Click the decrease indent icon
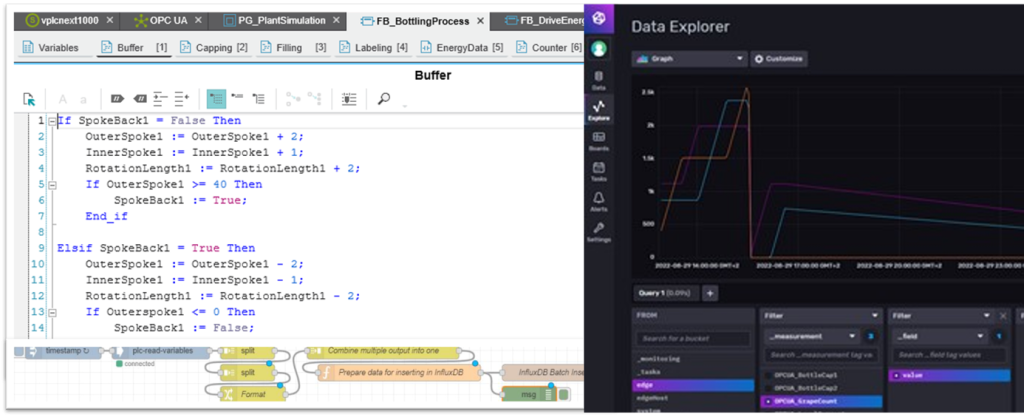Image resolution: width=1024 pixels, height=417 pixels. [x=160, y=99]
